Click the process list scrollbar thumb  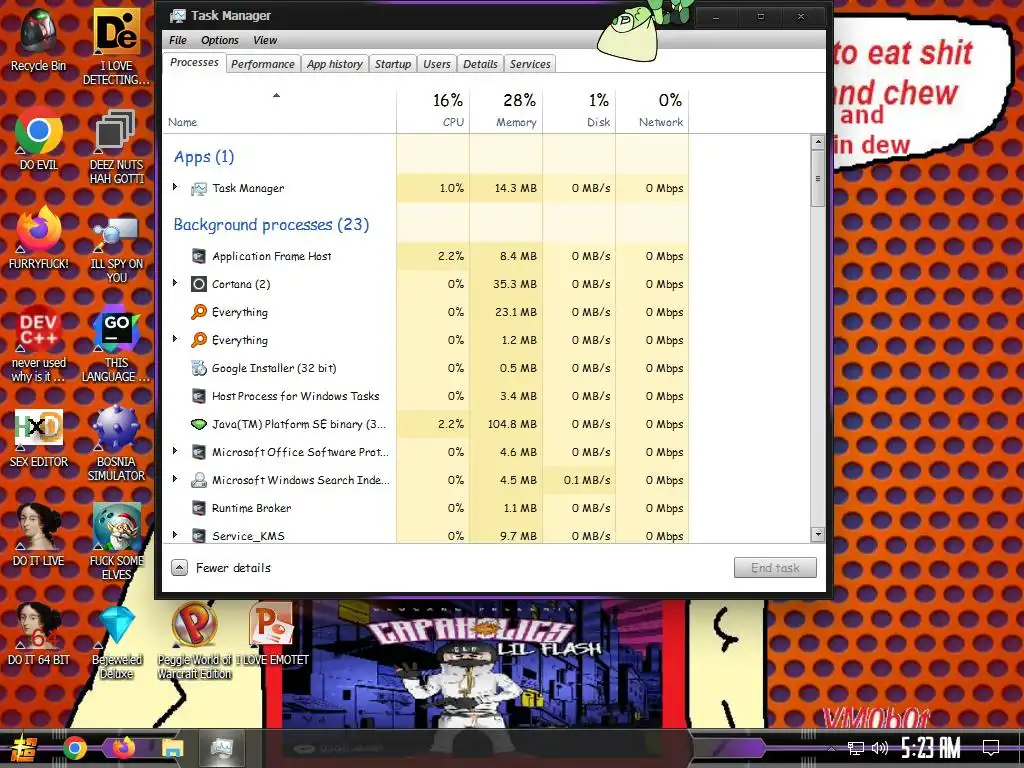tap(818, 178)
